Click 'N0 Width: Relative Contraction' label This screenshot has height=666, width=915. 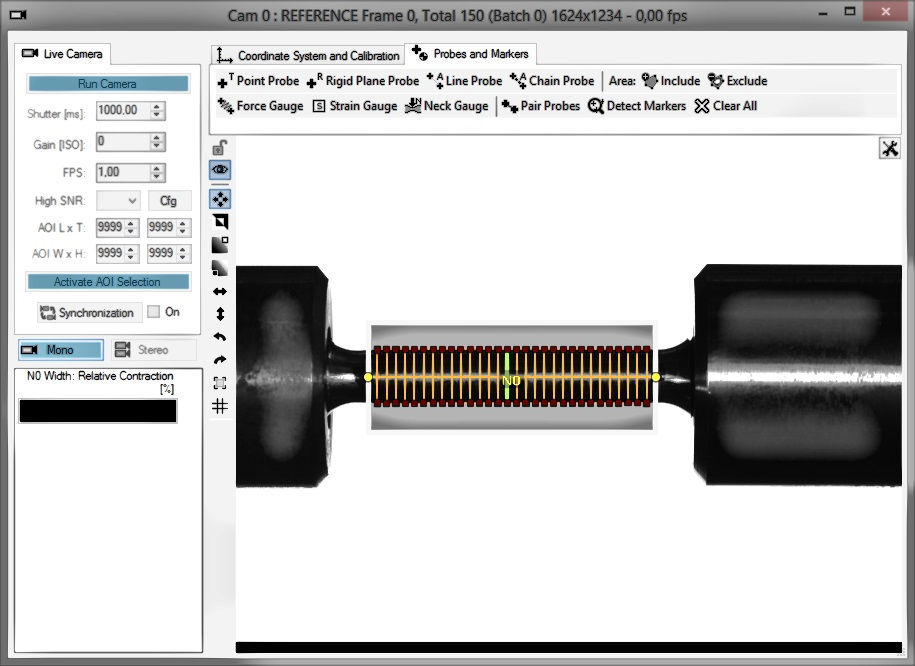tap(100, 376)
